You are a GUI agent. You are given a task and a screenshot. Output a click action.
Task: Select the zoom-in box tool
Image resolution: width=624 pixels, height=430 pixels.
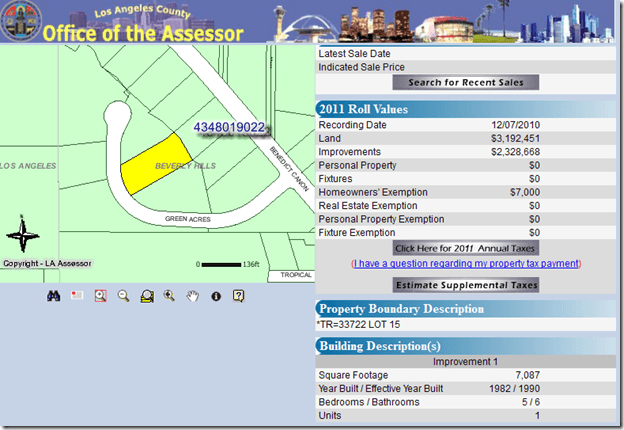(100, 296)
